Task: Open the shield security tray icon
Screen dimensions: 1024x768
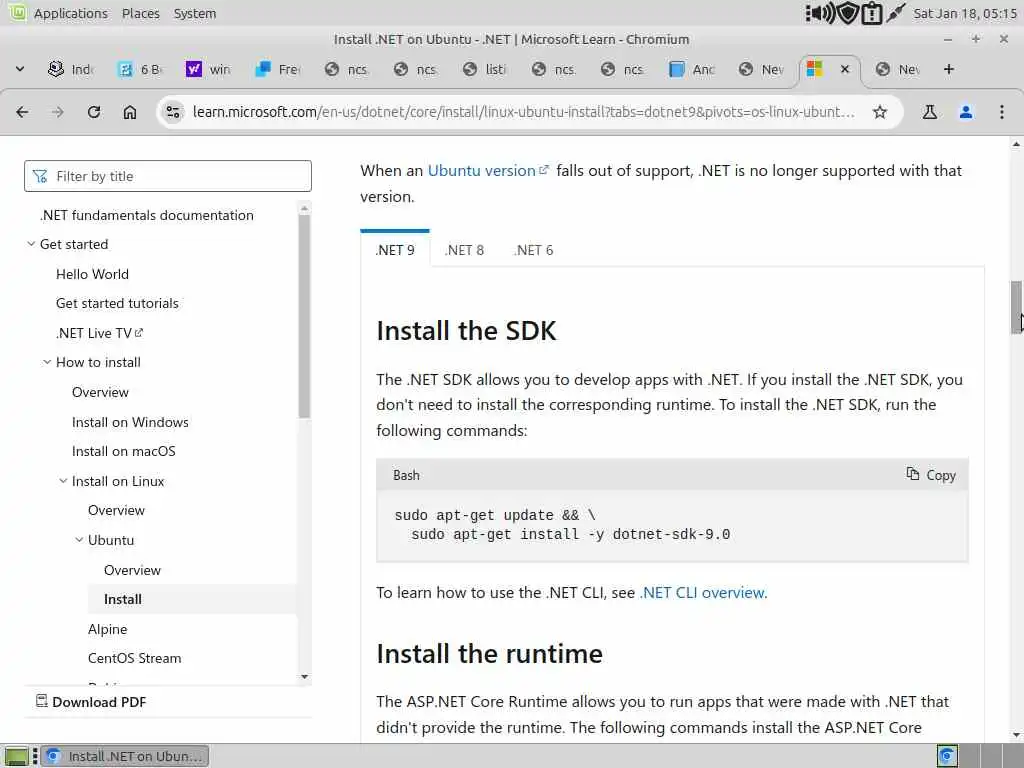Action: click(x=848, y=13)
